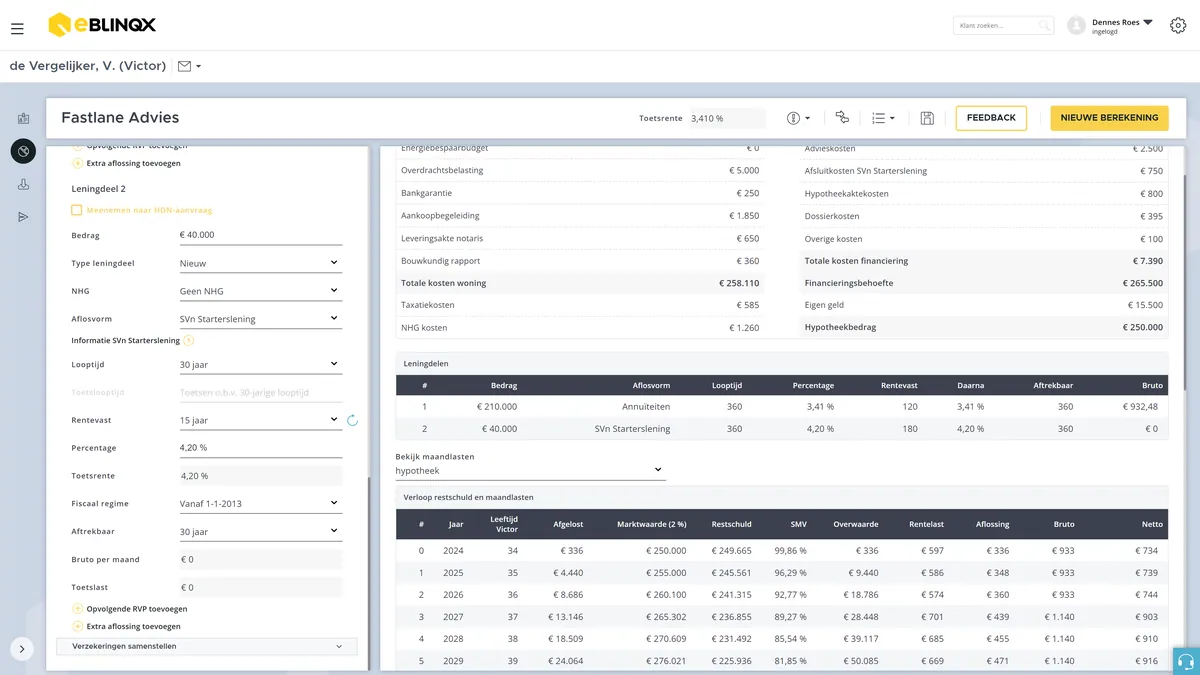Expand the Verzekeringen samenstellen section
The width and height of the screenshot is (1200, 675).
point(207,647)
